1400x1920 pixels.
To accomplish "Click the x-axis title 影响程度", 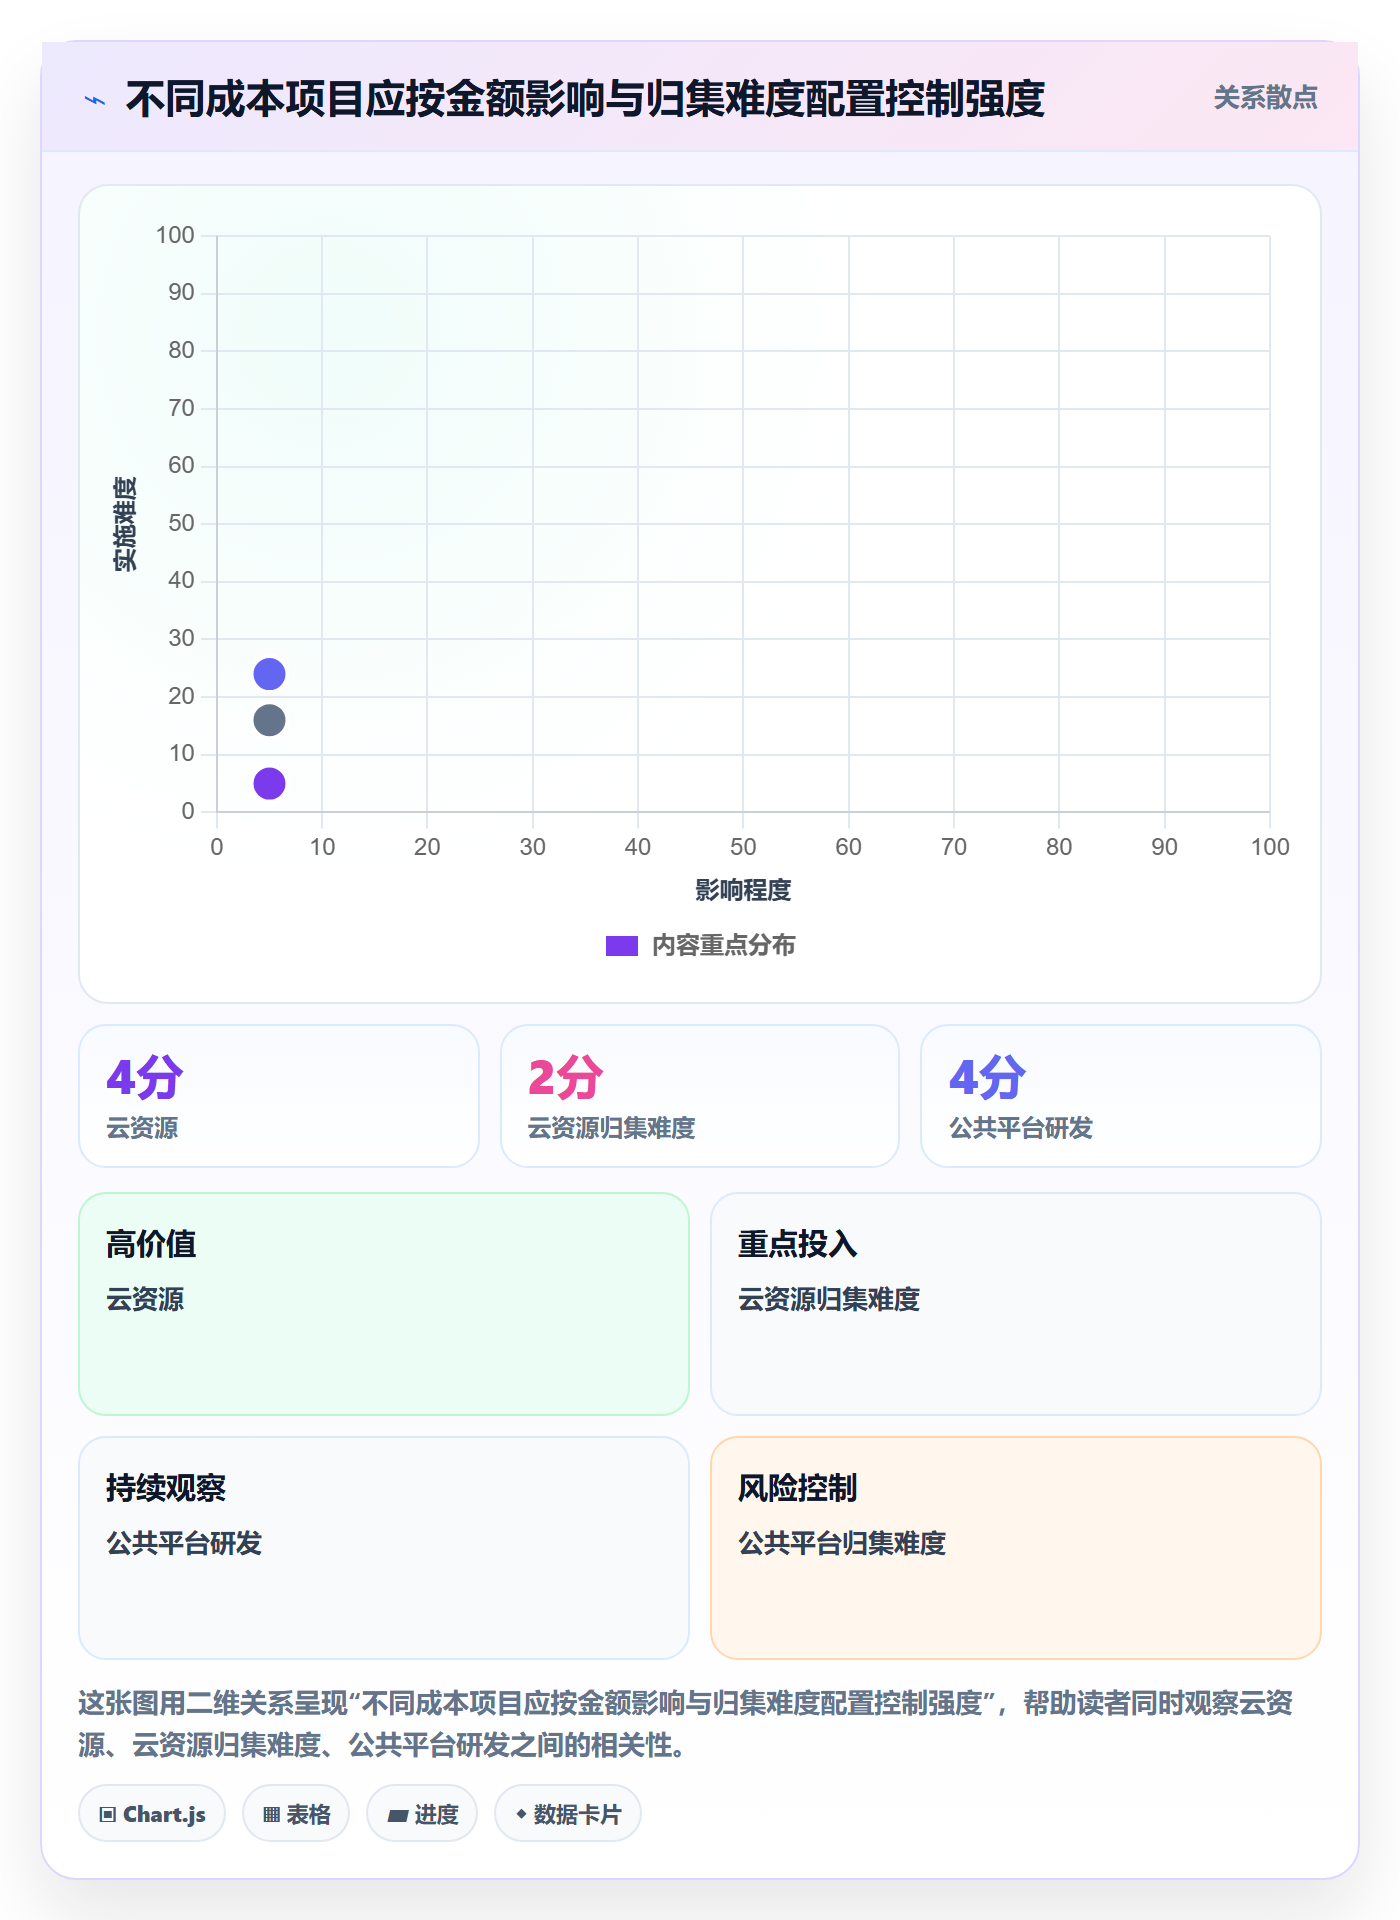I will 743,890.
